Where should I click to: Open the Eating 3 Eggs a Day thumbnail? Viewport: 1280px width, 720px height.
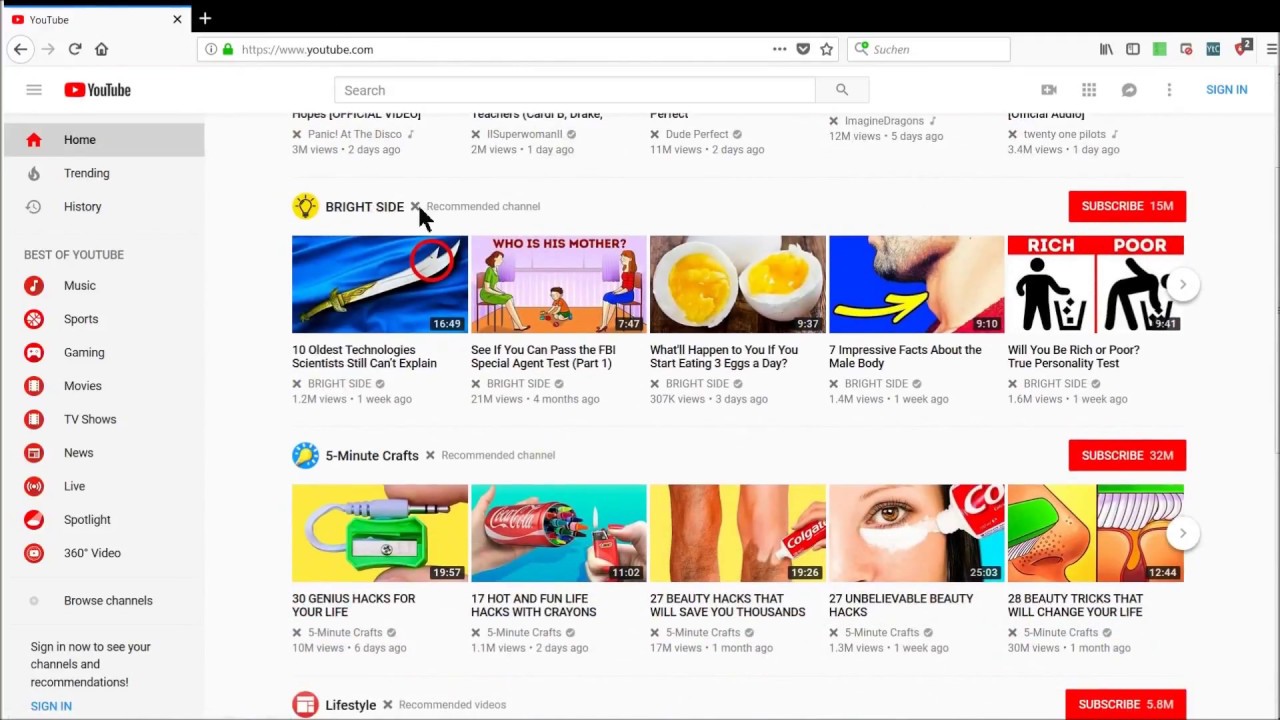[738, 284]
